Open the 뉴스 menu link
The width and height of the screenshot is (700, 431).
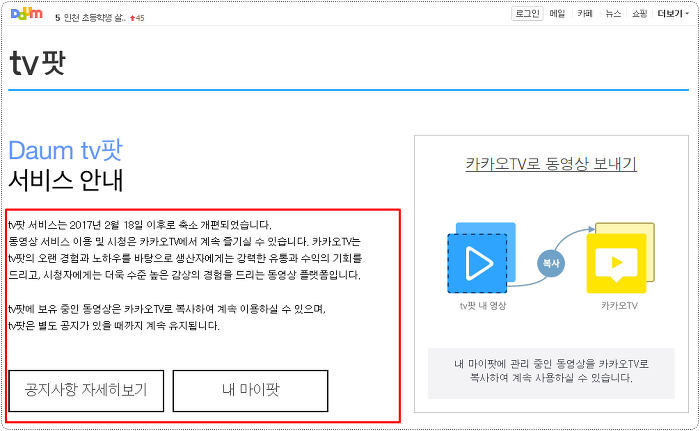point(613,13)
